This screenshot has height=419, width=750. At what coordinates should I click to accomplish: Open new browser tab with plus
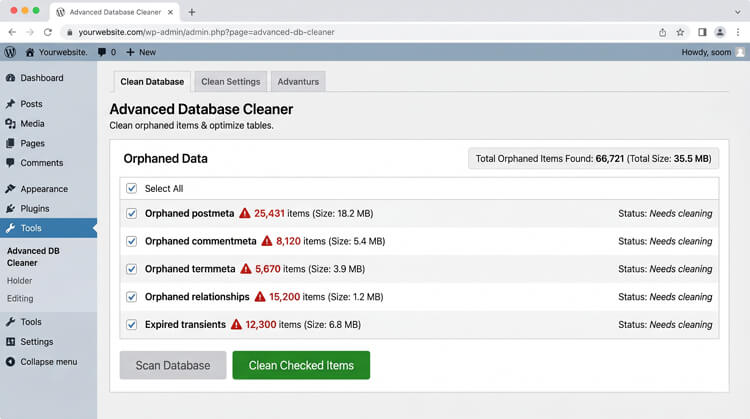point(191,12)
